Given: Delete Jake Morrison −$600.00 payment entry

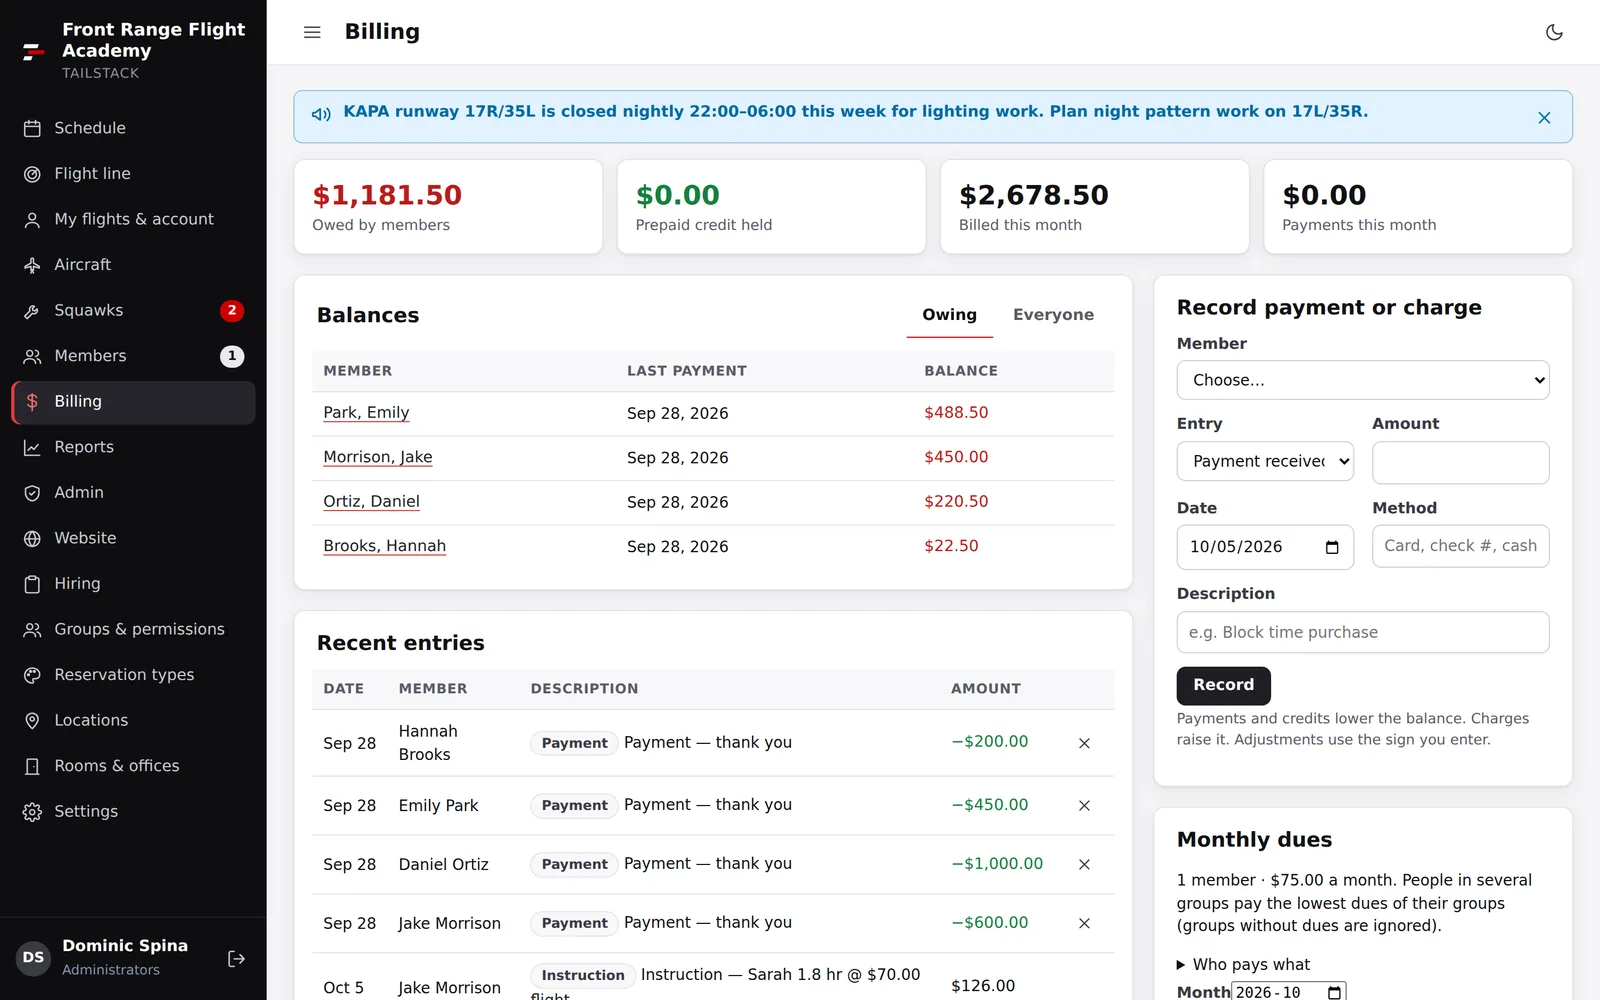Looking at the screenshot, I should (1084, 923).
